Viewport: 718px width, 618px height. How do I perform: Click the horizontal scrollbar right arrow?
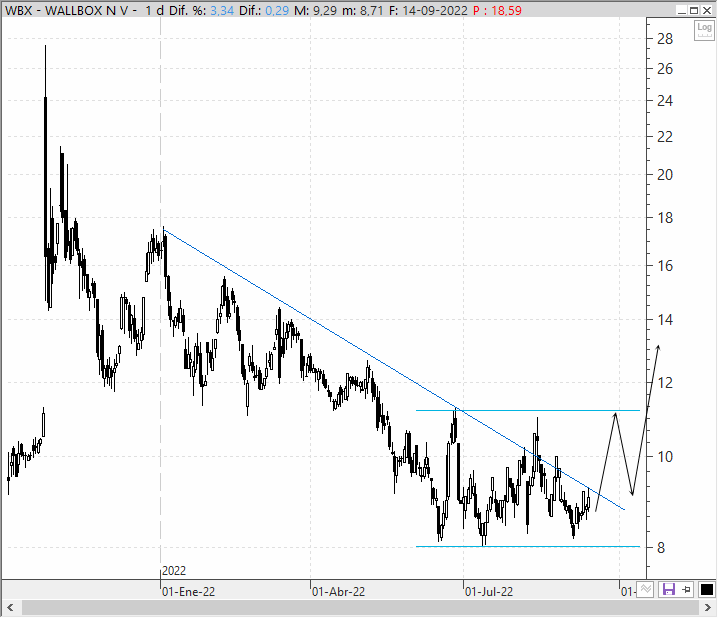coord(707,608)
